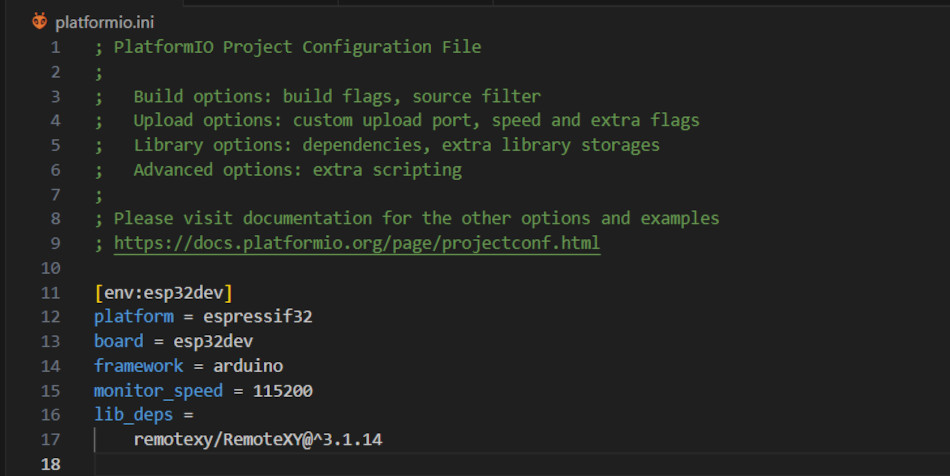Place cursor on empty line 18
This screenshot has width=950, height=476.
coord(521,464)
